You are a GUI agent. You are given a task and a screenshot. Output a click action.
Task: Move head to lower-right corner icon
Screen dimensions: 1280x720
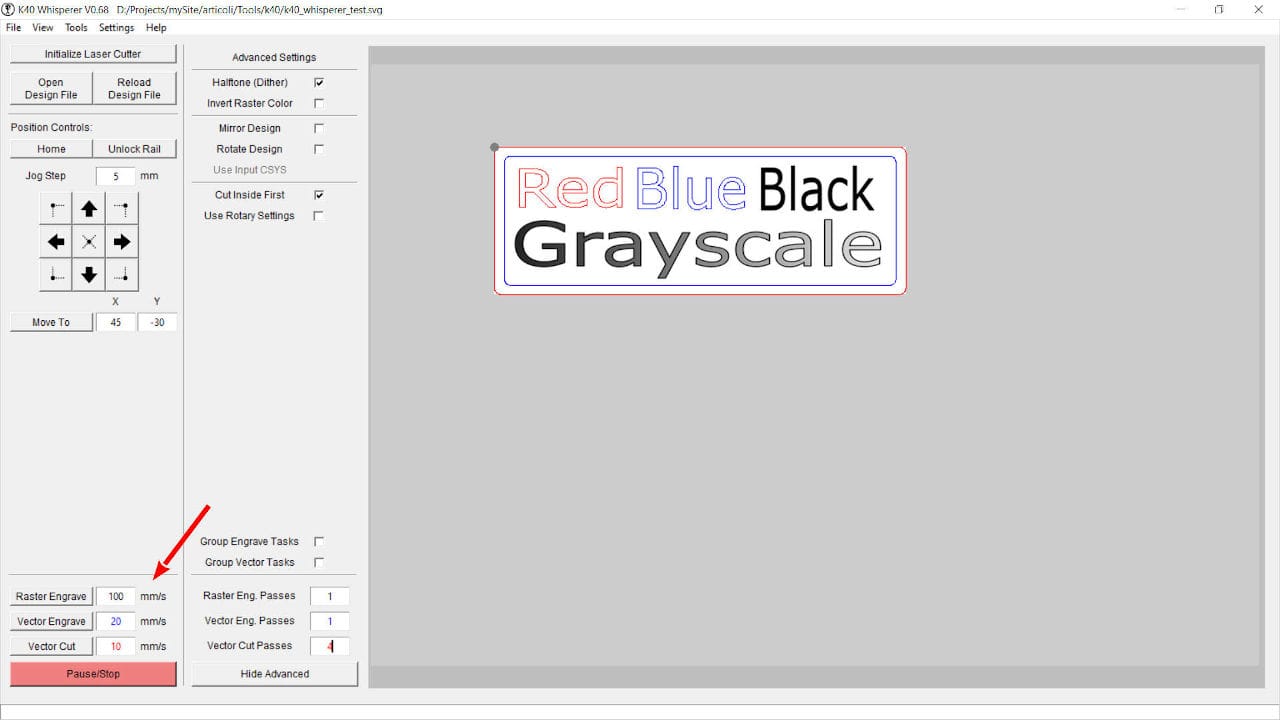pos(121,274)
